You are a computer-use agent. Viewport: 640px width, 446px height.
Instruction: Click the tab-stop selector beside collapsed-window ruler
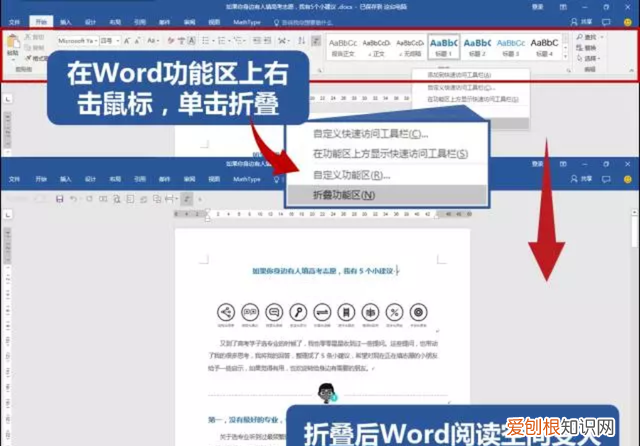(8, 214)
